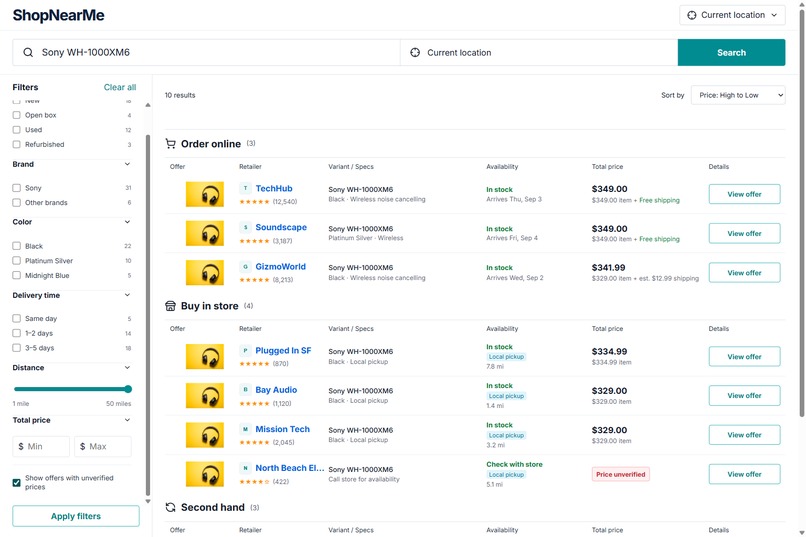The width and height of the screenshot is (806, 537).
Task: Click the North Beach retailer badge icon
Action: [x=245, y=468]
